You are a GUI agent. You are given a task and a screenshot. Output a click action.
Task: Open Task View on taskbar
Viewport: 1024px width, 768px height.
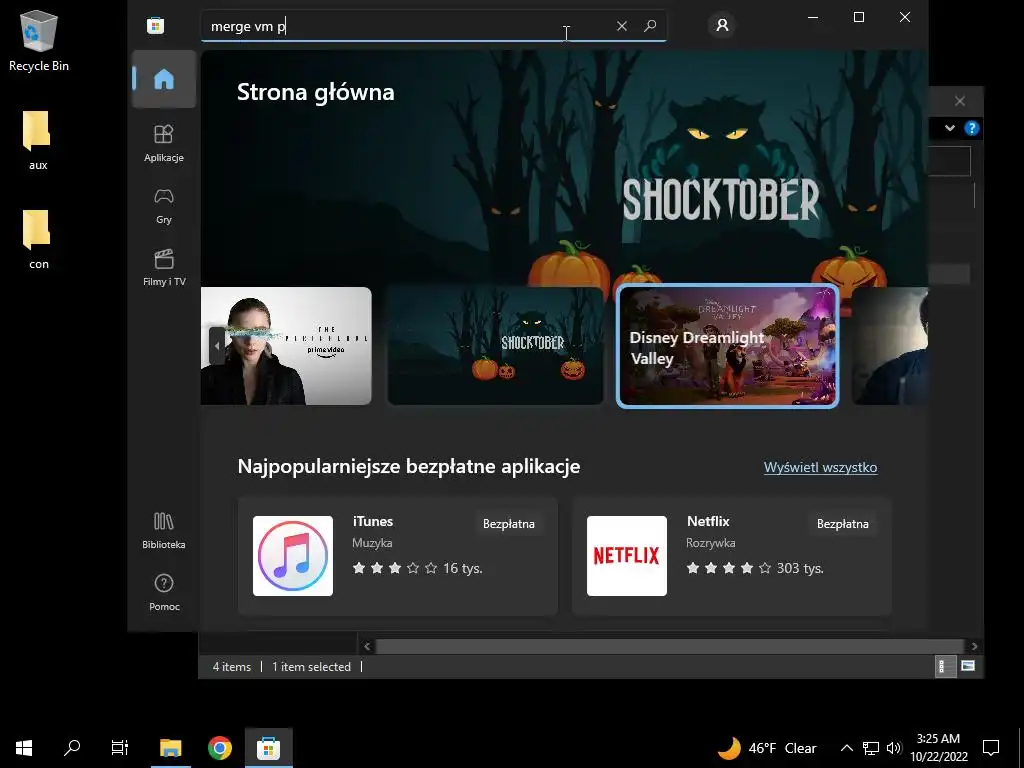coord(120,748)
